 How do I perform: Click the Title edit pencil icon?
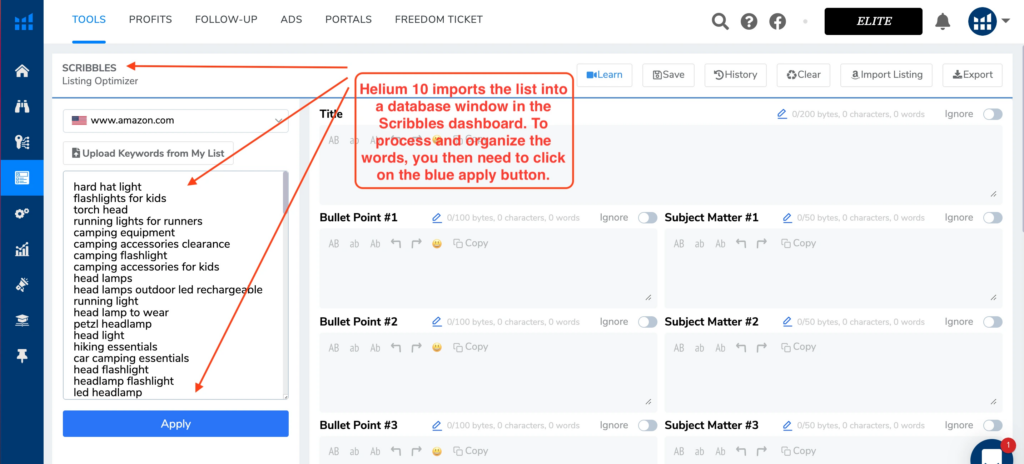click(x=782, y=114)
